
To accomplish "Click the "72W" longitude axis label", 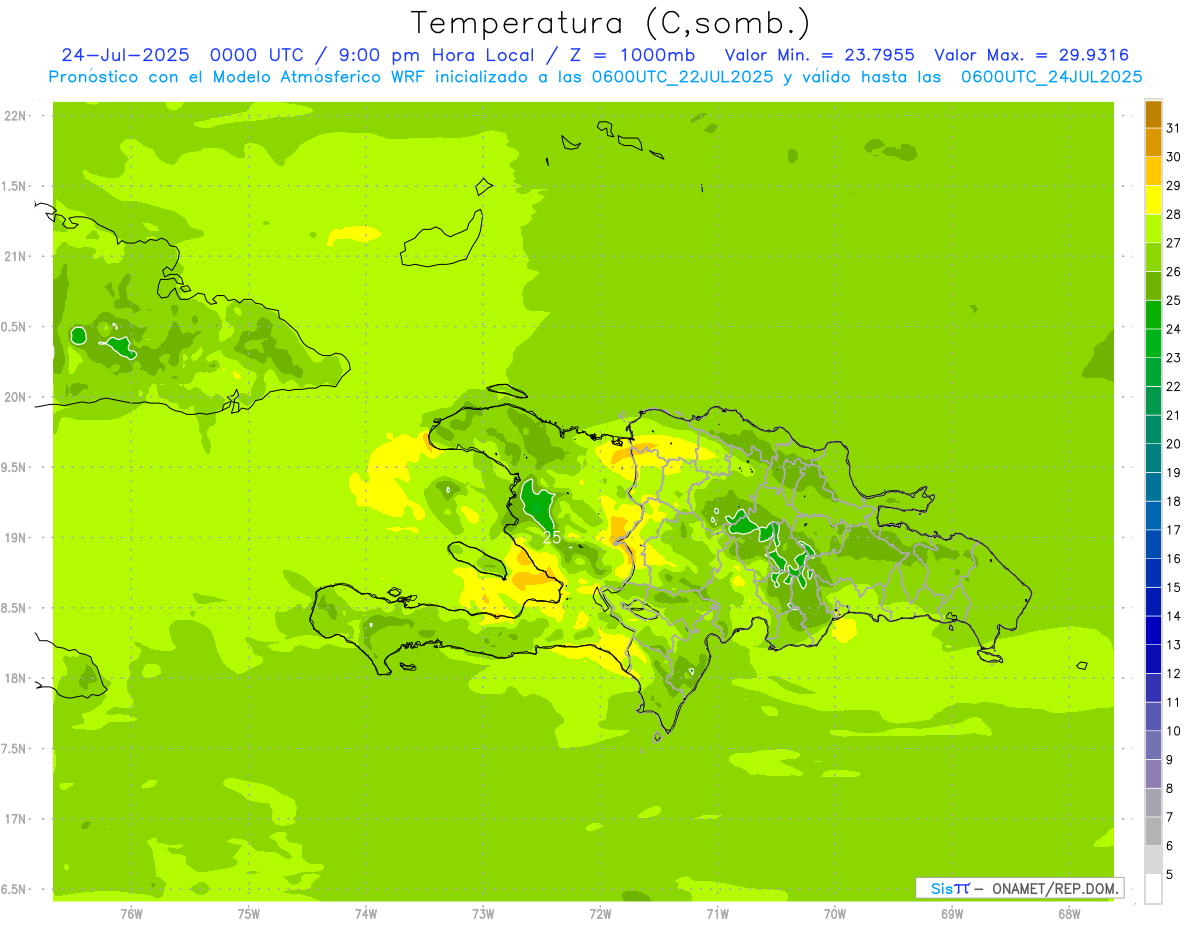I will (601, 914).
